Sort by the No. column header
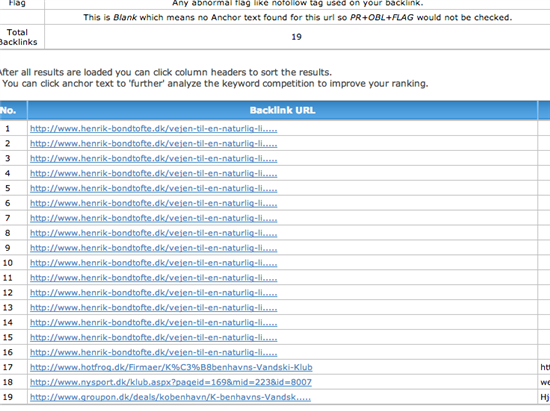 point(8,110)
